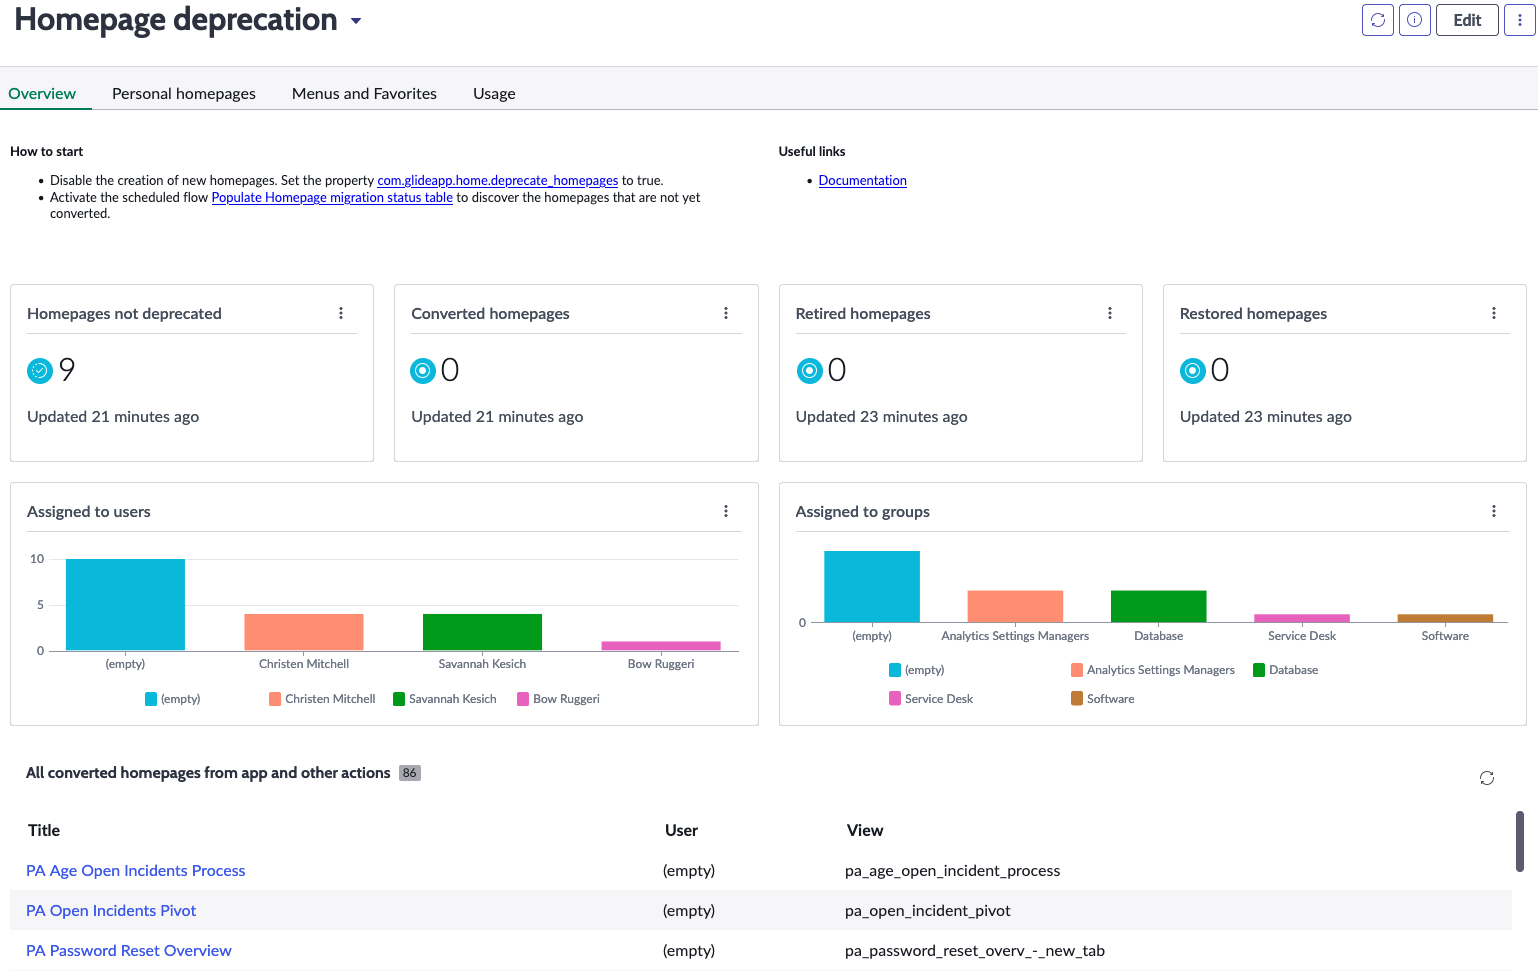Click the refresh dashboard icon in header
This screenshot has height=971, width=1538.
1378,20
